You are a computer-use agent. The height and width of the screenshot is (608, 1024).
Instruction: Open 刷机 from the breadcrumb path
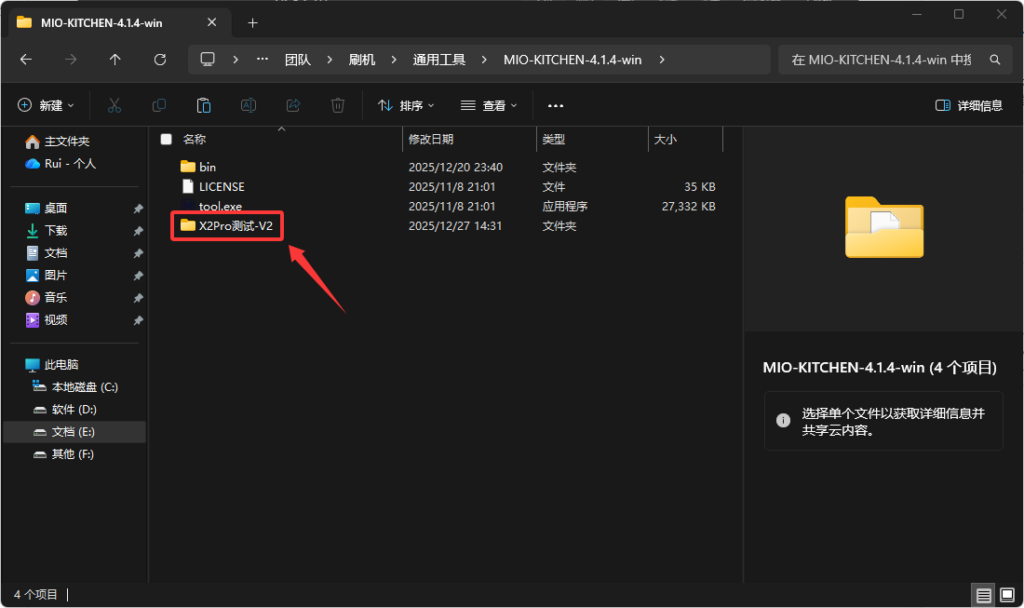363,60
